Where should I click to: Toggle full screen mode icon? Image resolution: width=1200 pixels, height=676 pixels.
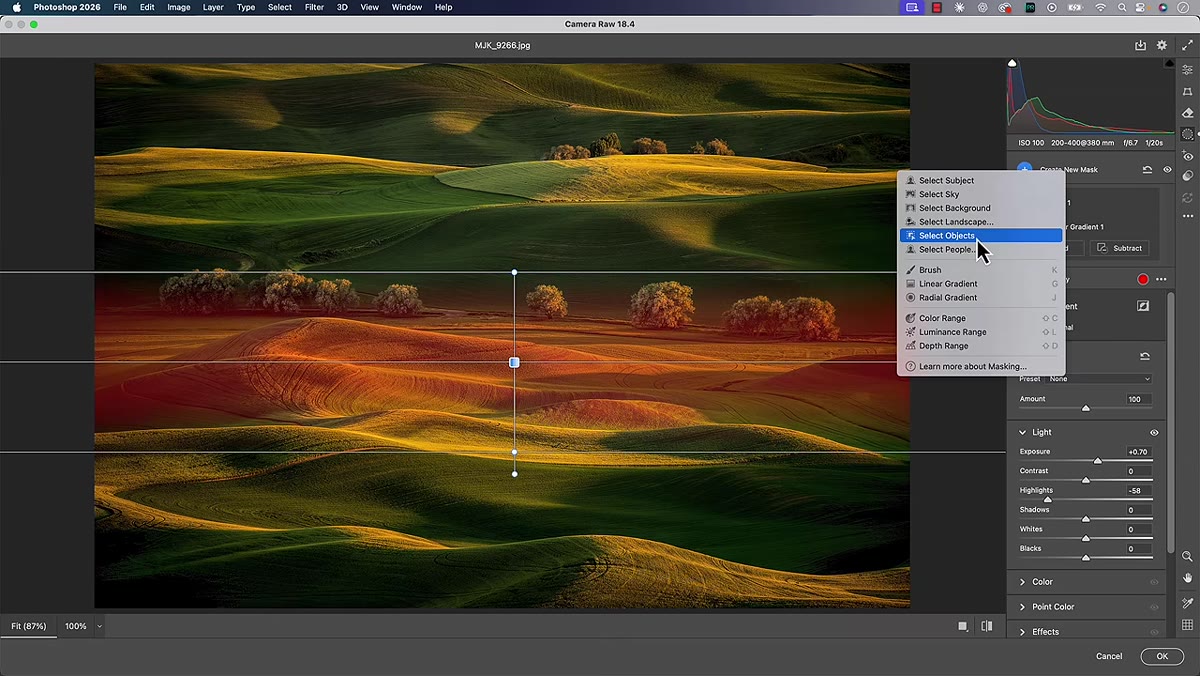(1187, 46)
